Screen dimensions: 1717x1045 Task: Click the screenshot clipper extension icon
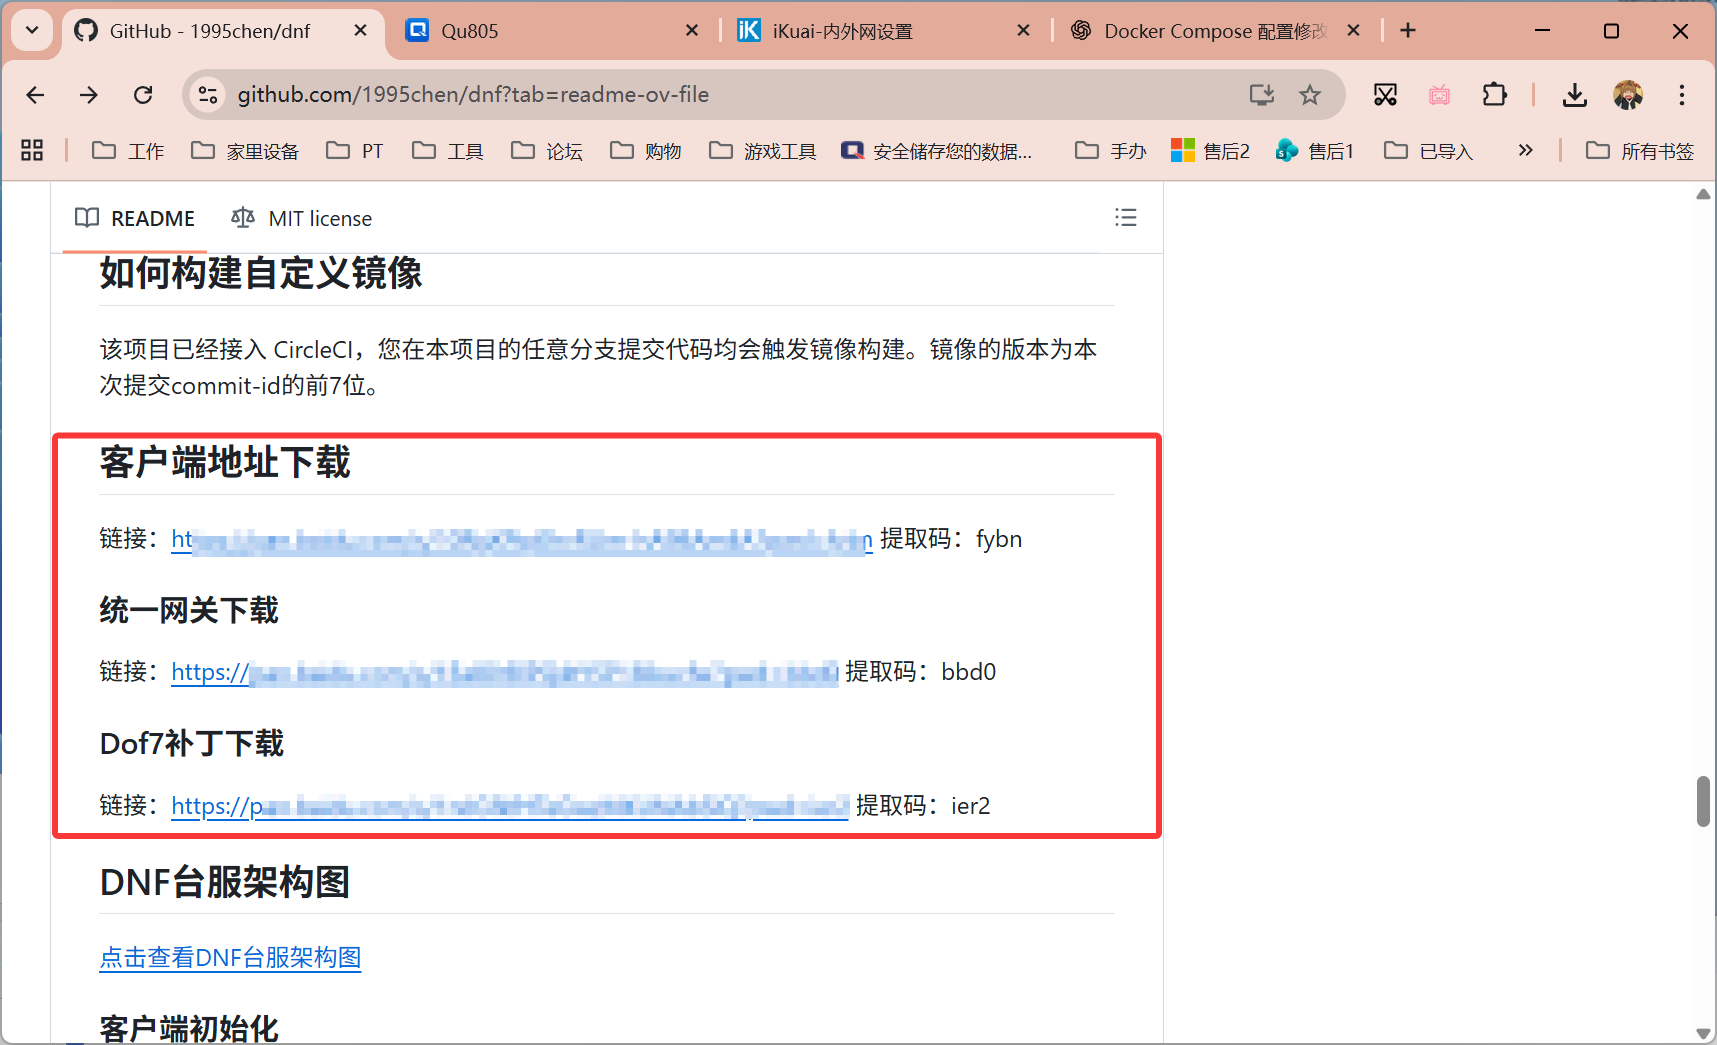[x=1385, y=94]
